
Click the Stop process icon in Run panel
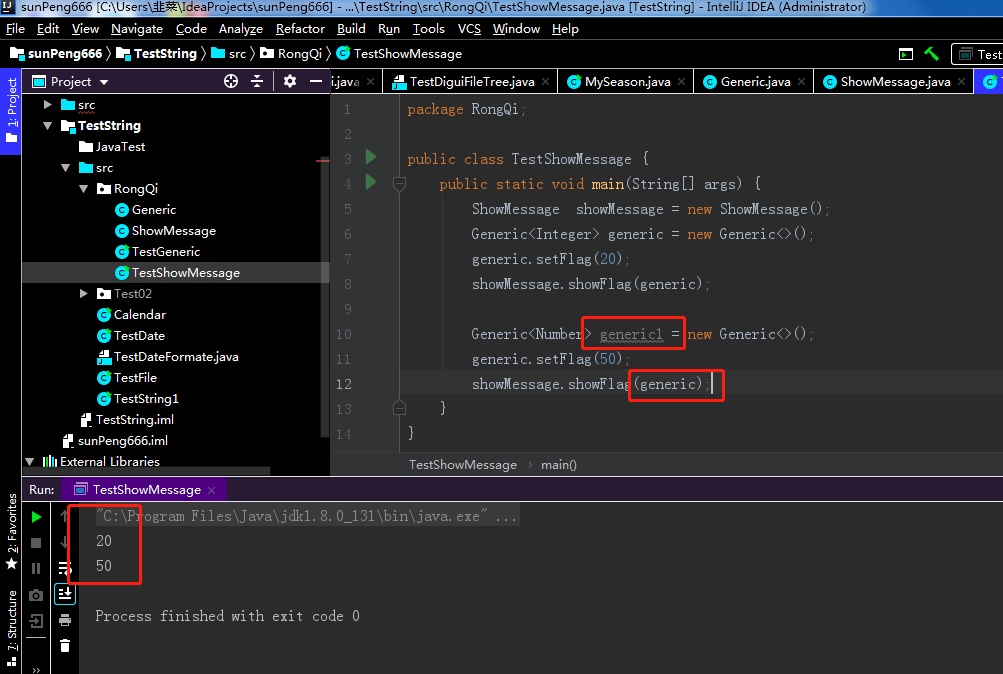(36, 543)
